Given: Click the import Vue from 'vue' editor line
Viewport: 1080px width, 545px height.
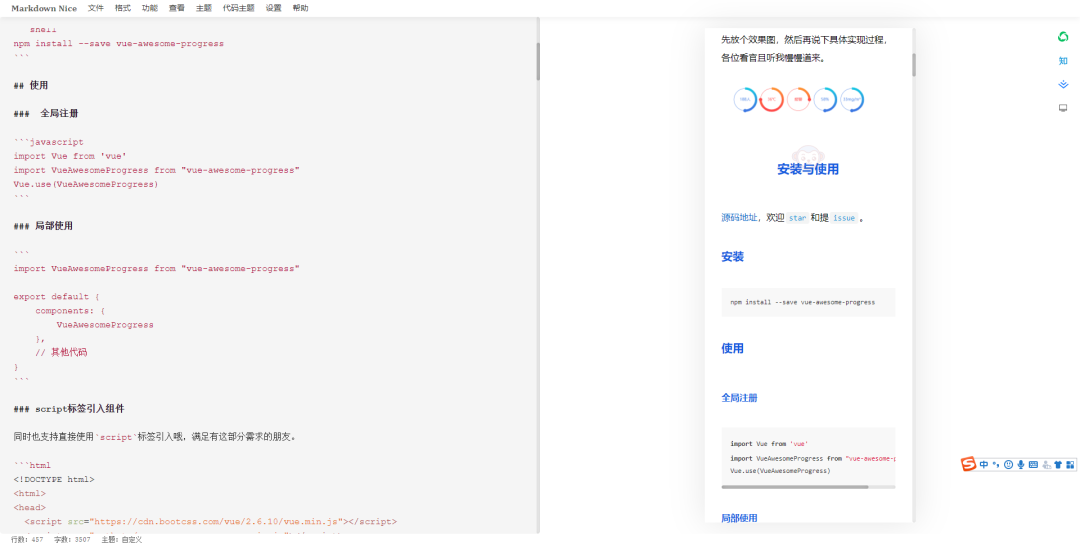Looking at the screenshot, I should 70,156.
